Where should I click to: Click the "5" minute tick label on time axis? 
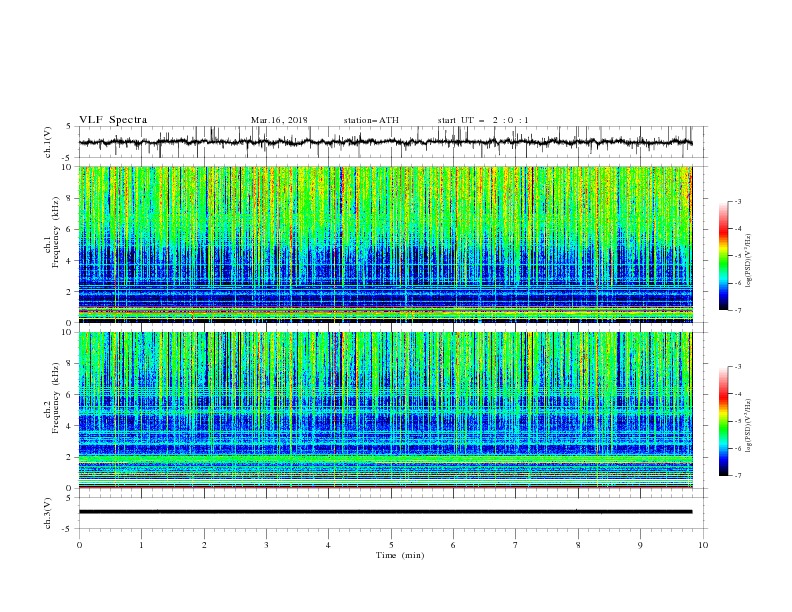click(x=391, y=545)
